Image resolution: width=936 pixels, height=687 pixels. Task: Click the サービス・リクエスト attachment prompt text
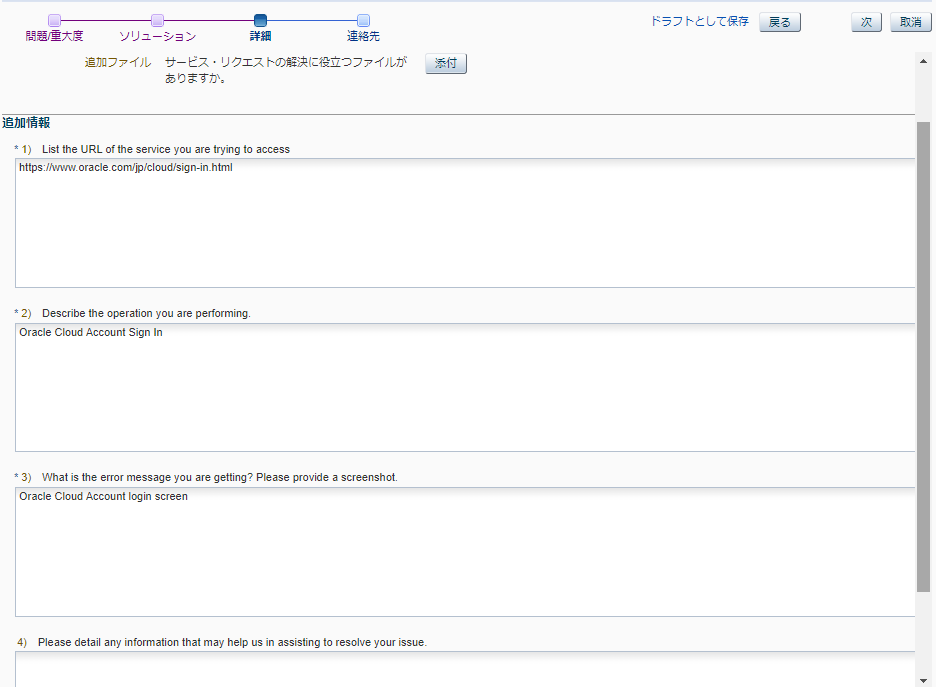(286, 70)
